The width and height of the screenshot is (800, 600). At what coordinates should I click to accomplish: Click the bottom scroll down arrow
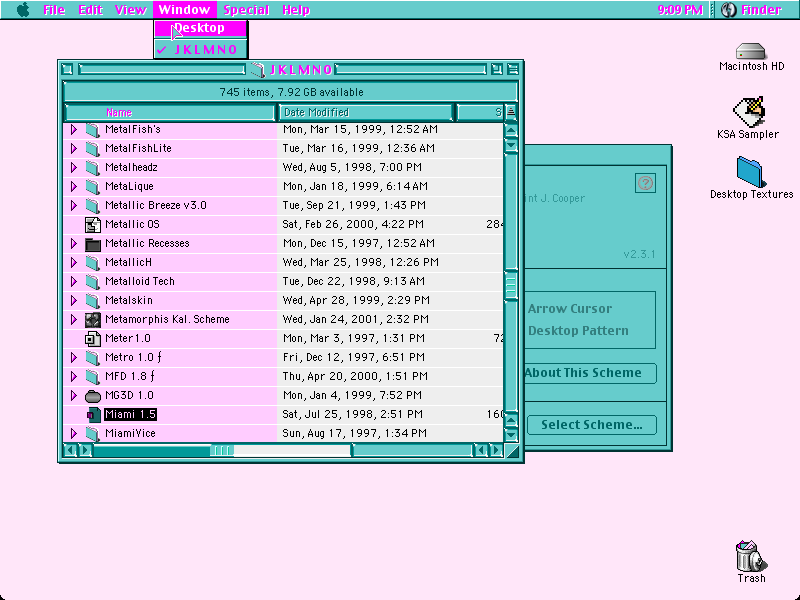point(511,435)
